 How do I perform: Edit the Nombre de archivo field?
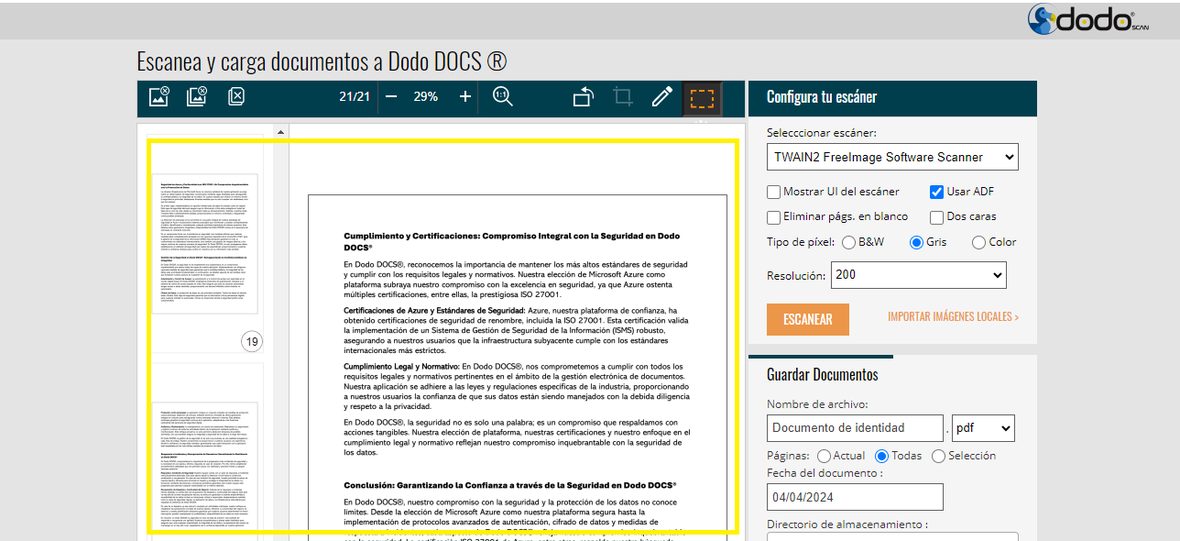(x=856, y=427)
